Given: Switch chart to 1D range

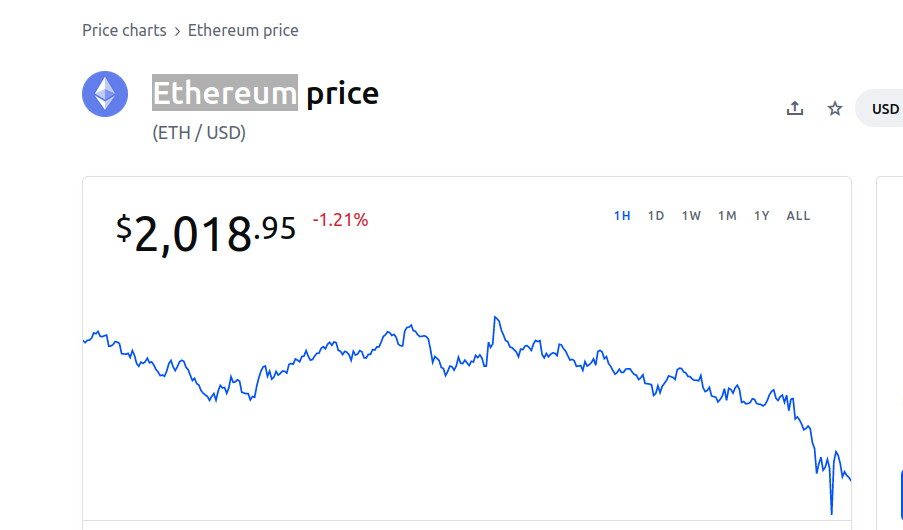Looking at the screenshot, I should tap(656, 216).
